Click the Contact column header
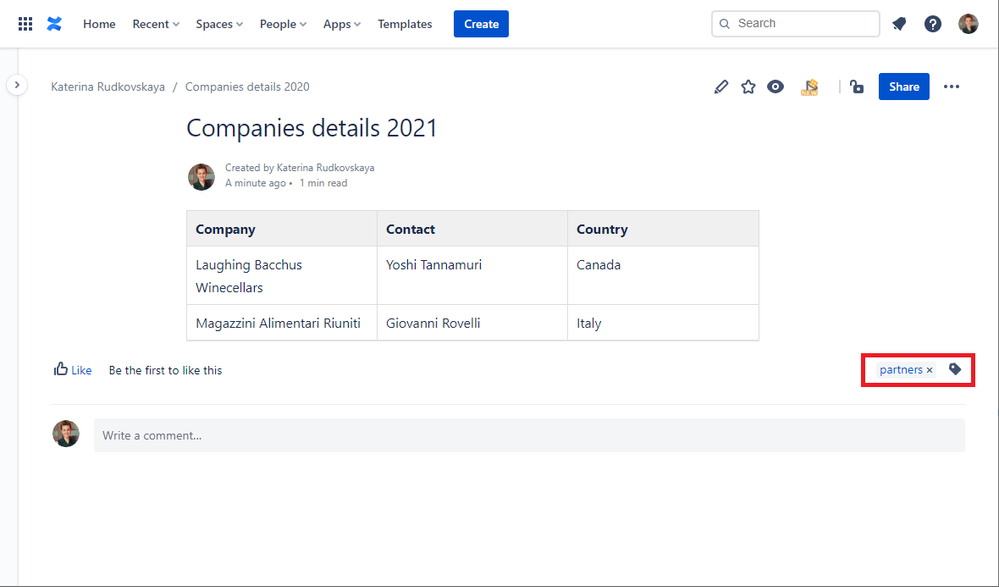The height and width of the screenshot is (587, 999). click(472, 229)
